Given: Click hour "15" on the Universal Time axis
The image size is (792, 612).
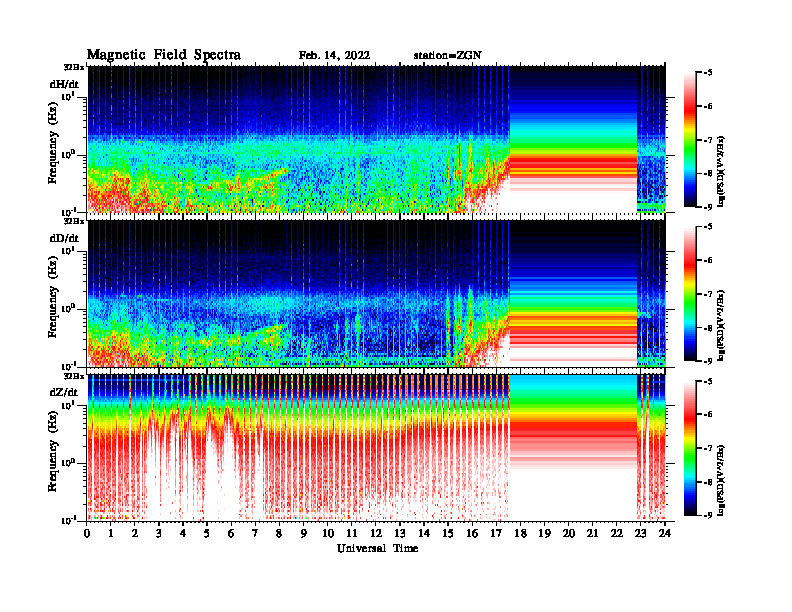Looking at the screenshot, I should [x=448, y=533].
